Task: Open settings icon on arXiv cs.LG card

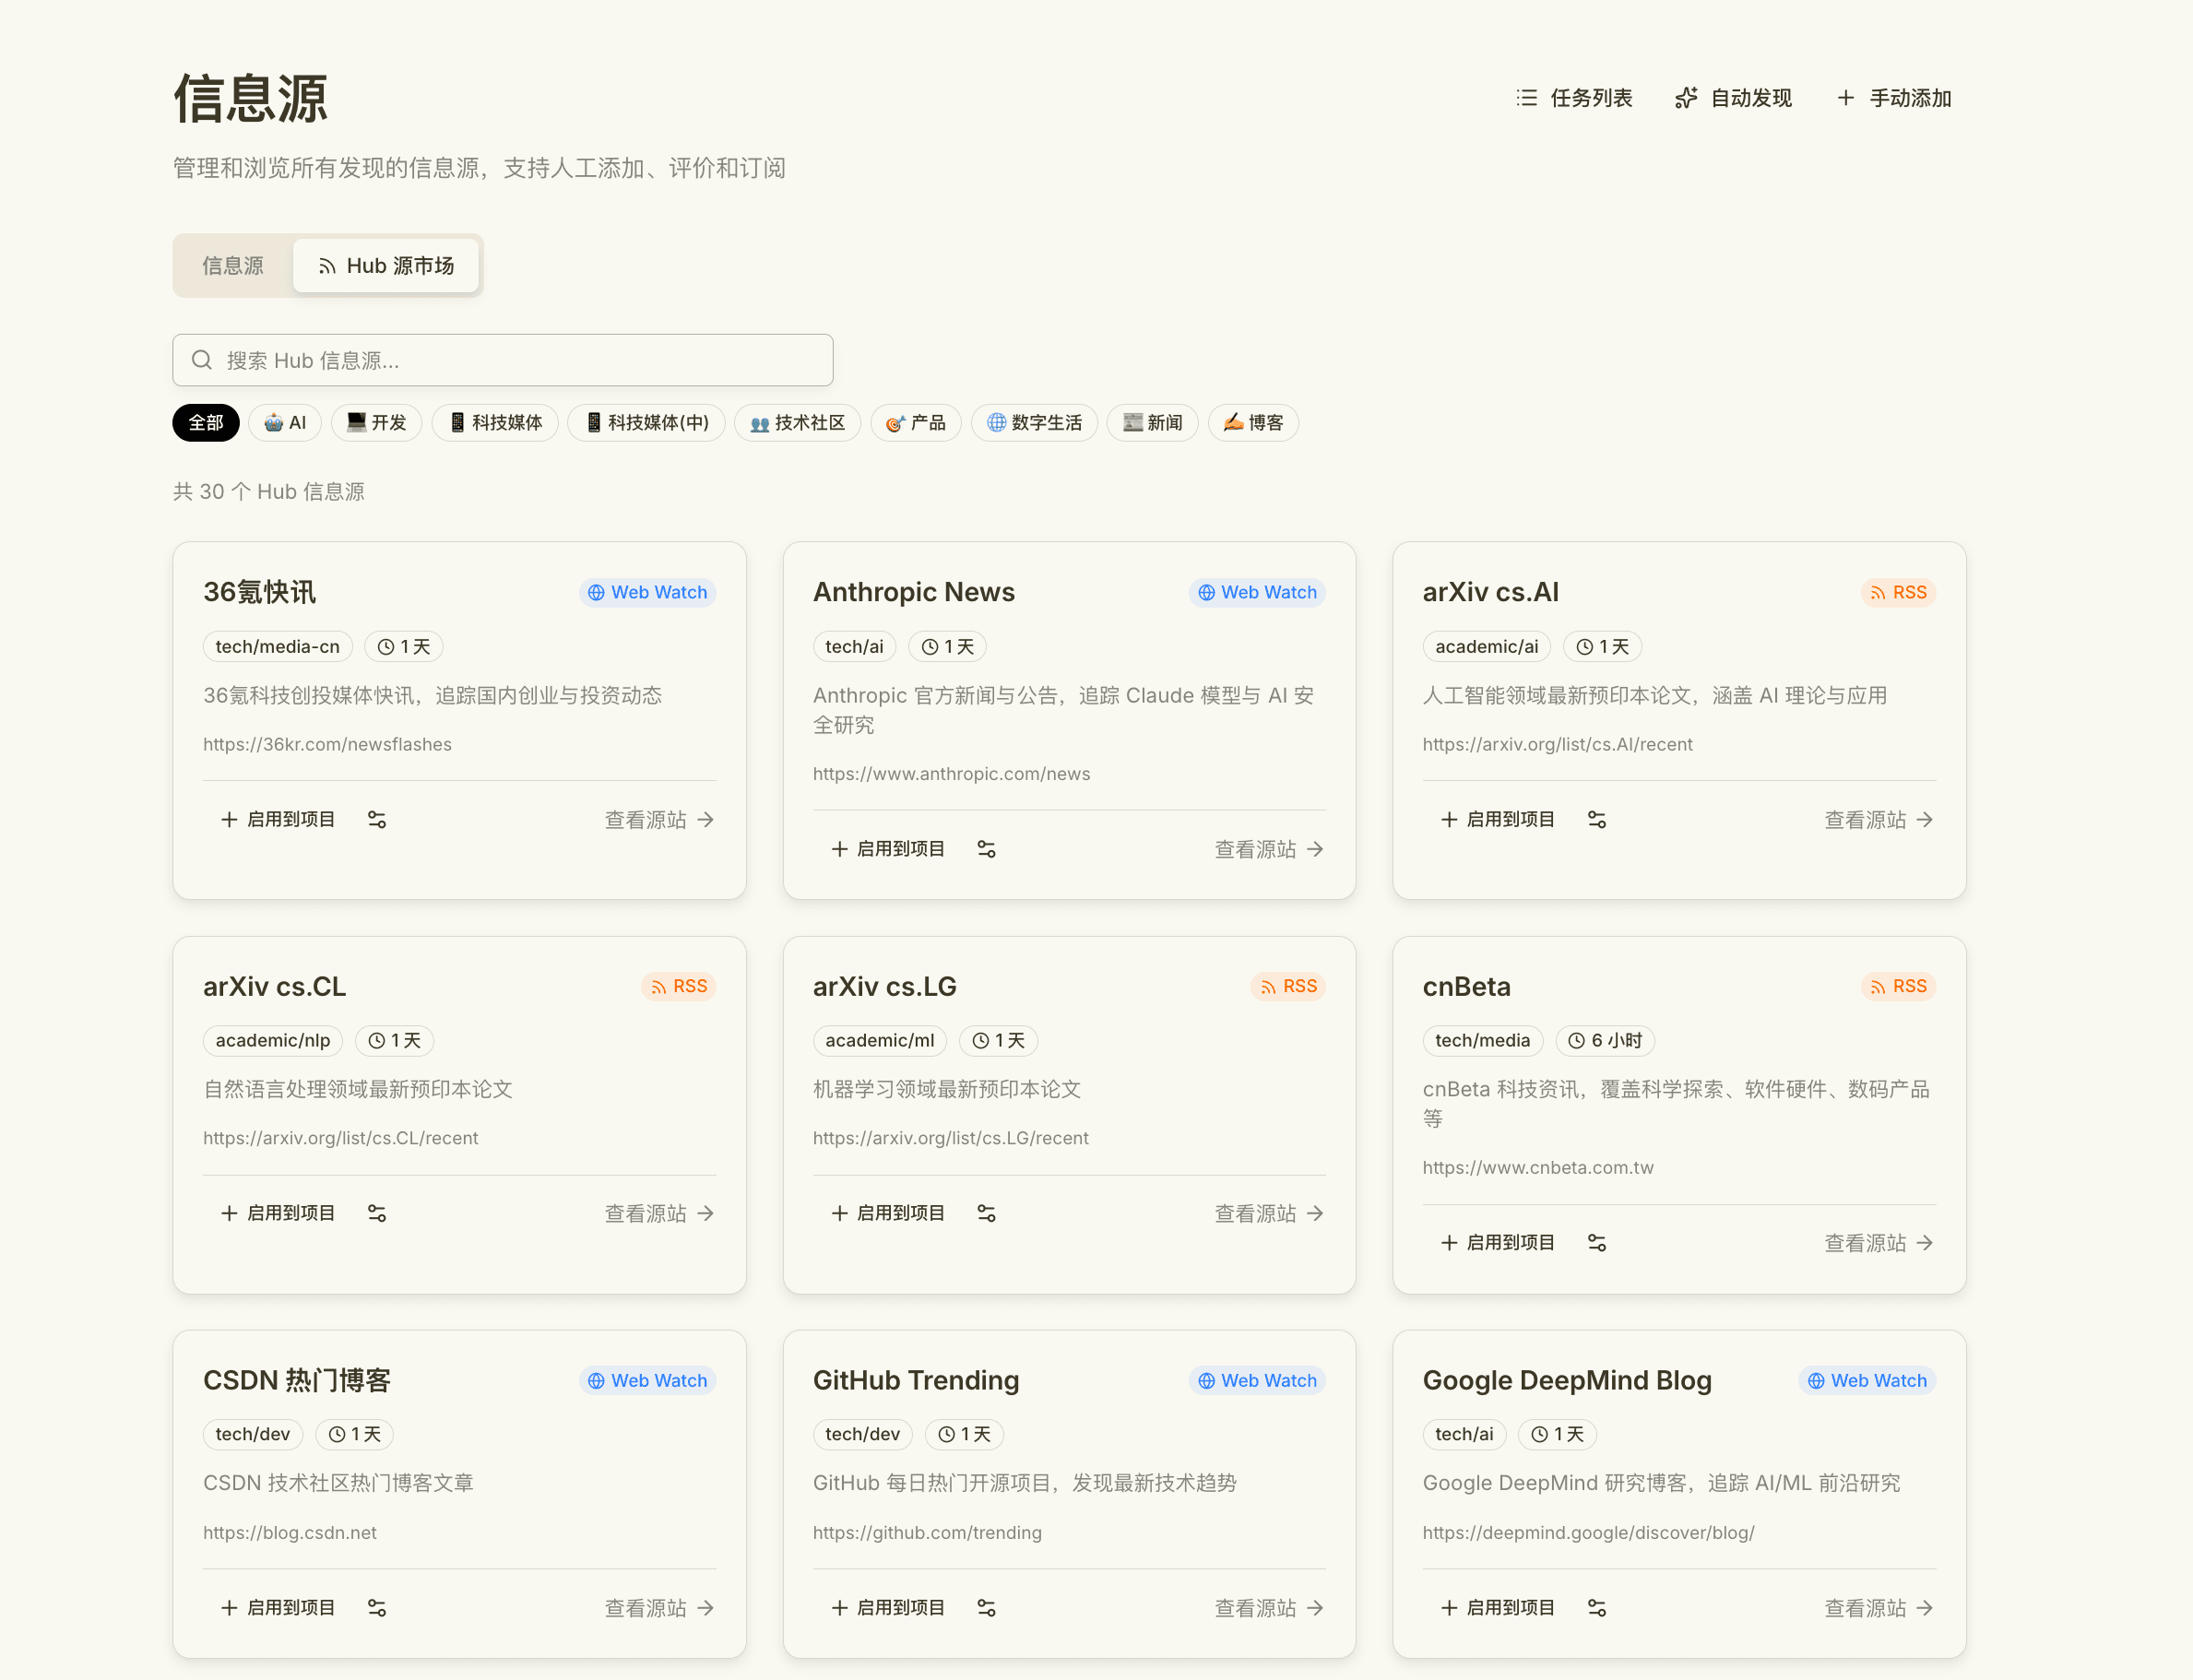Action: (986, 1213)
